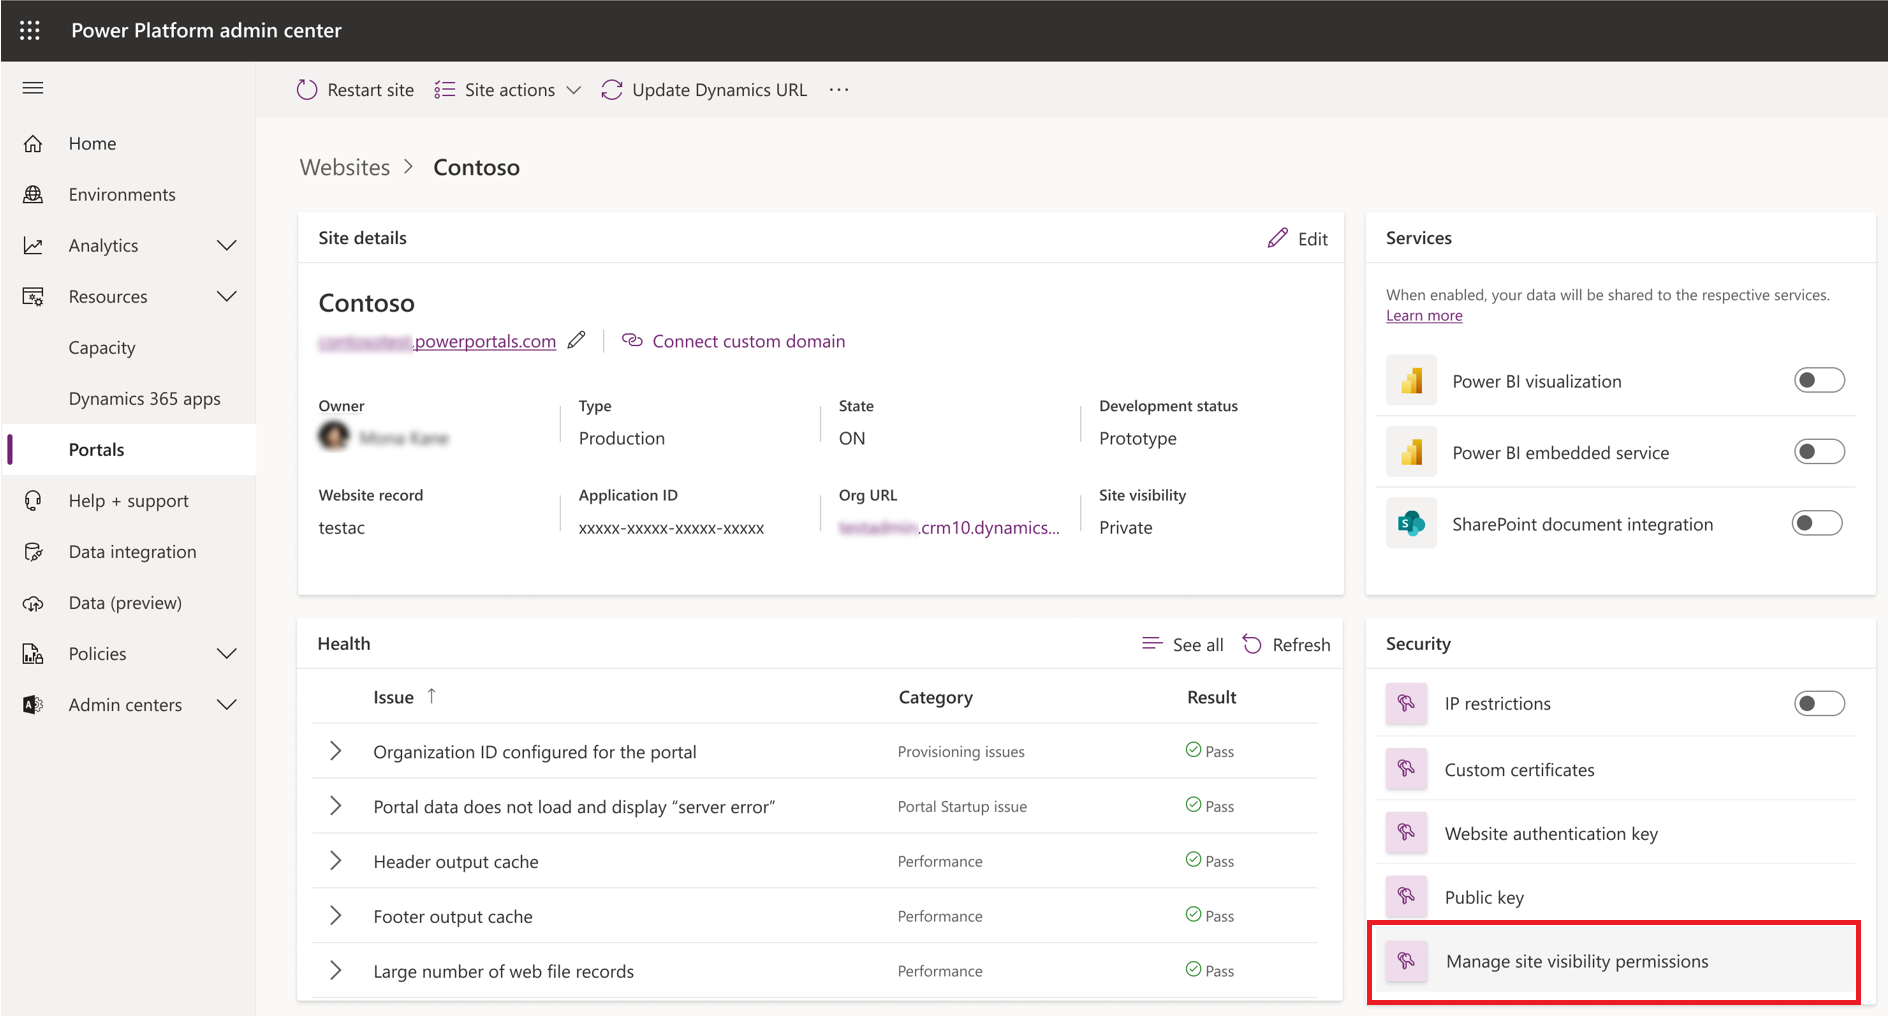
Task: Click See all in Health panel
Action: [1183, 645]
